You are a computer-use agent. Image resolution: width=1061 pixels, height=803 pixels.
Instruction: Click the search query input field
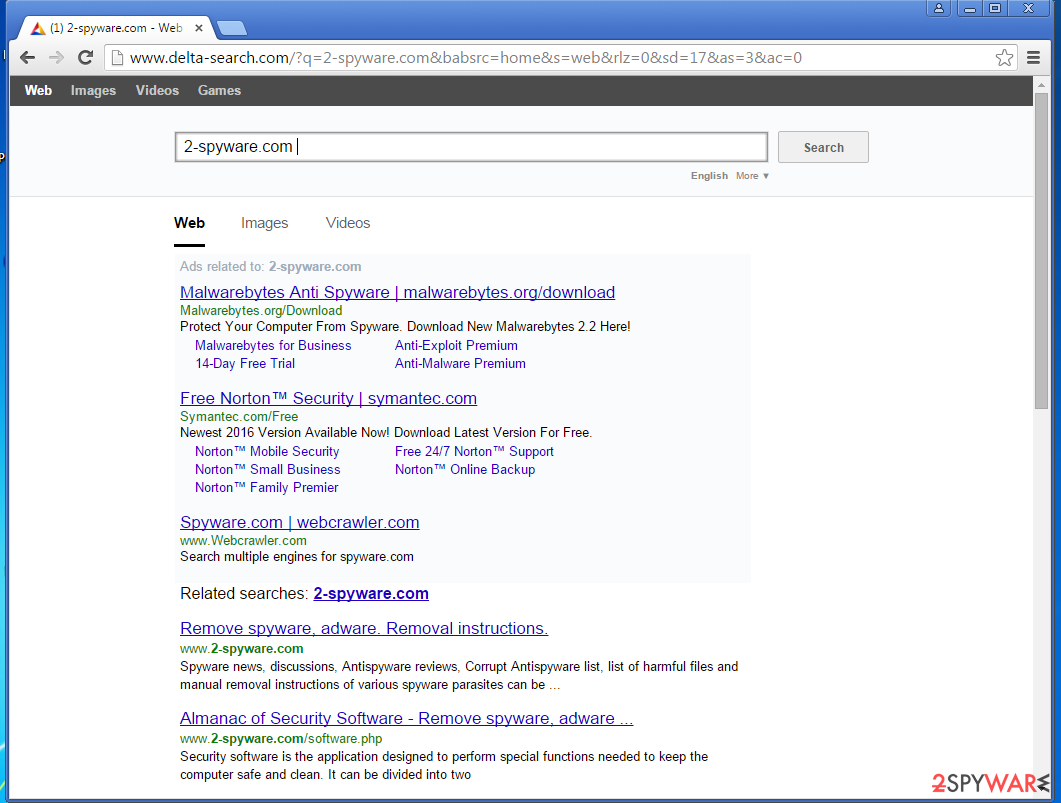pos(471,147)
